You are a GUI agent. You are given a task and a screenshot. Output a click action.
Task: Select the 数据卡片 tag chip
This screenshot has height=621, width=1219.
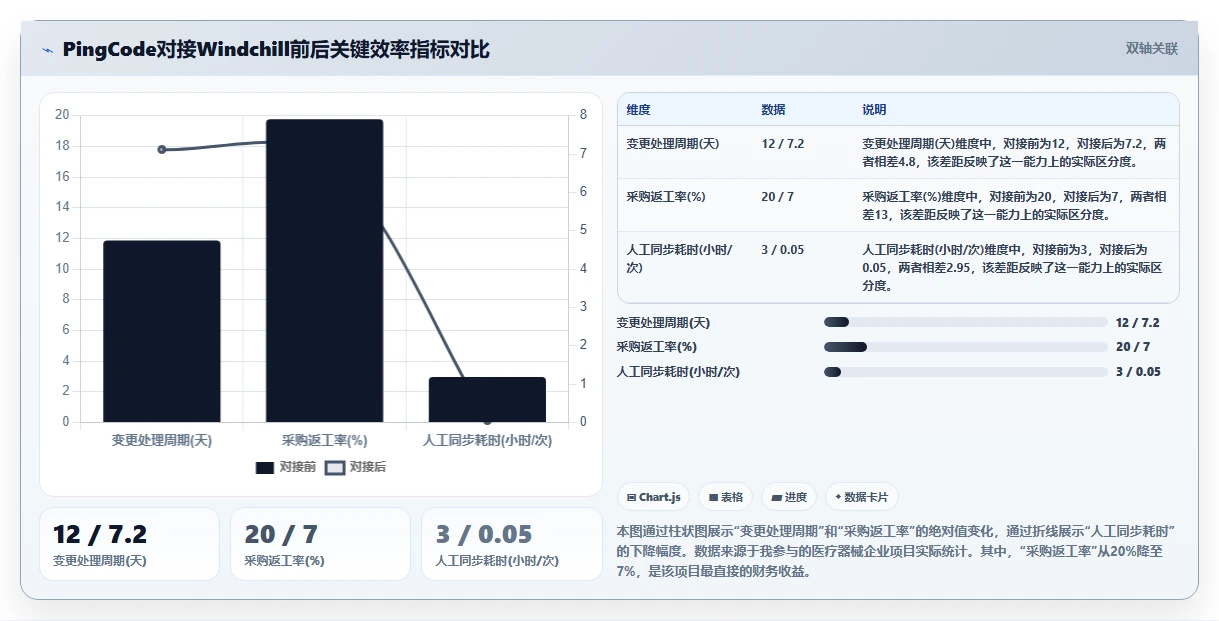click(861, 497)
